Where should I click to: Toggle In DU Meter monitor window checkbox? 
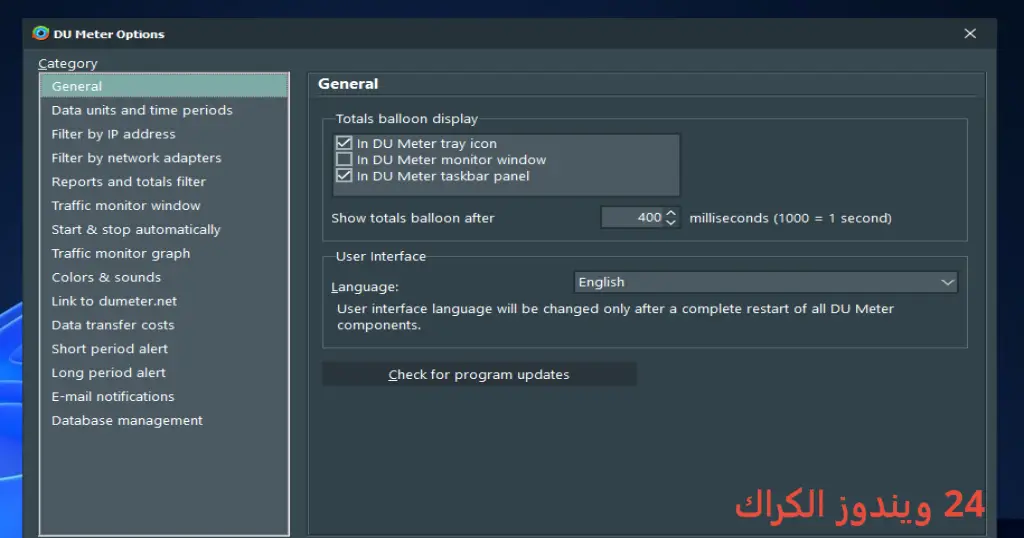coord(344,159)
